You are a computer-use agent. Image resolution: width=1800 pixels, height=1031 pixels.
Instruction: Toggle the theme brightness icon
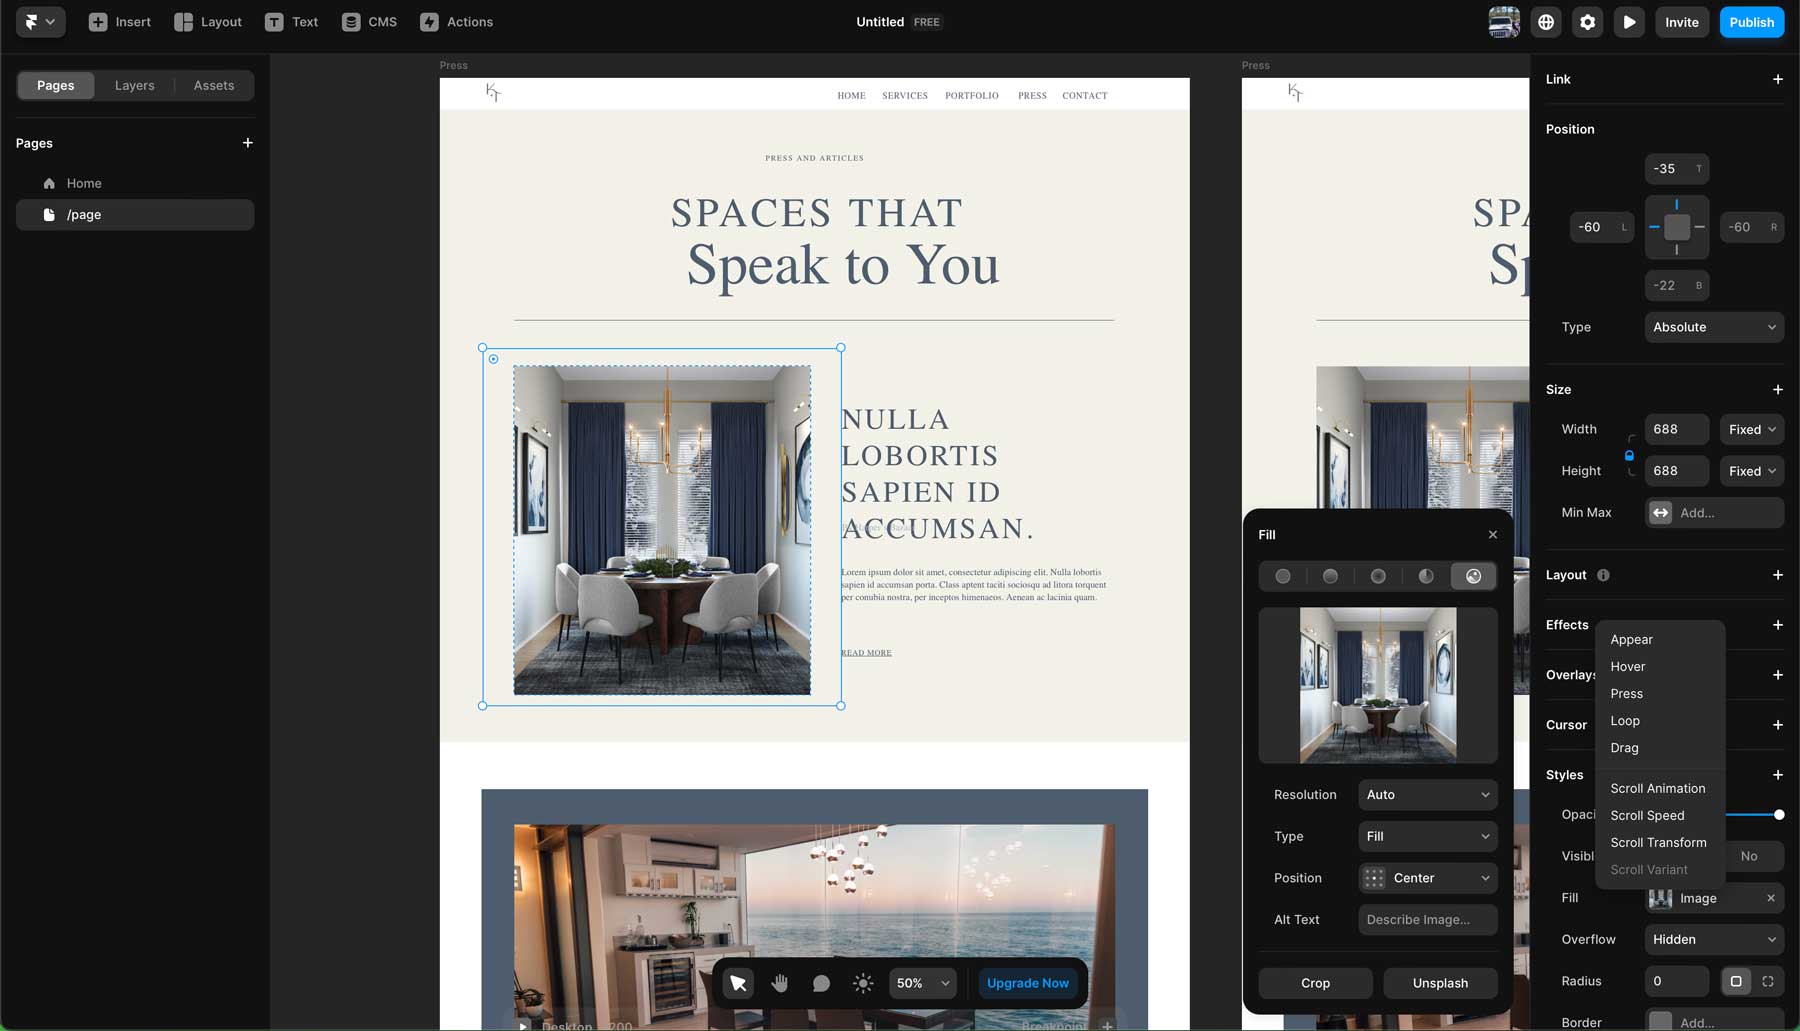pos(861,983)
